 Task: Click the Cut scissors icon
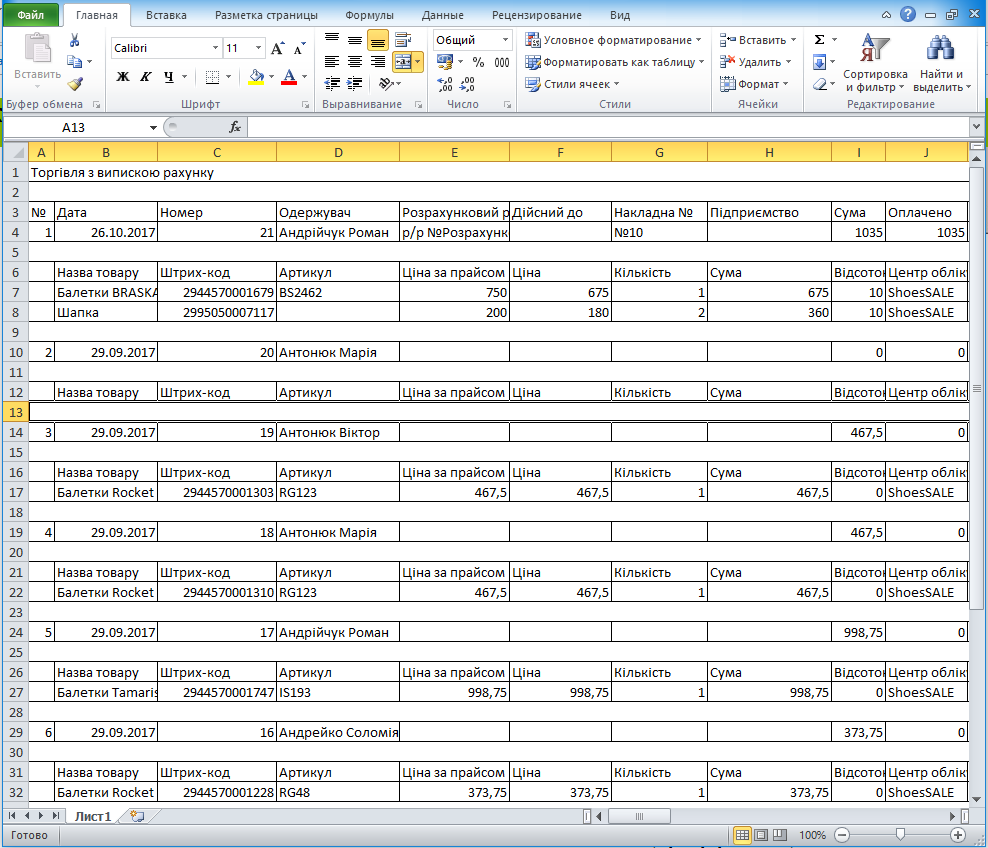pyautogui.click(x=74, y=40)
